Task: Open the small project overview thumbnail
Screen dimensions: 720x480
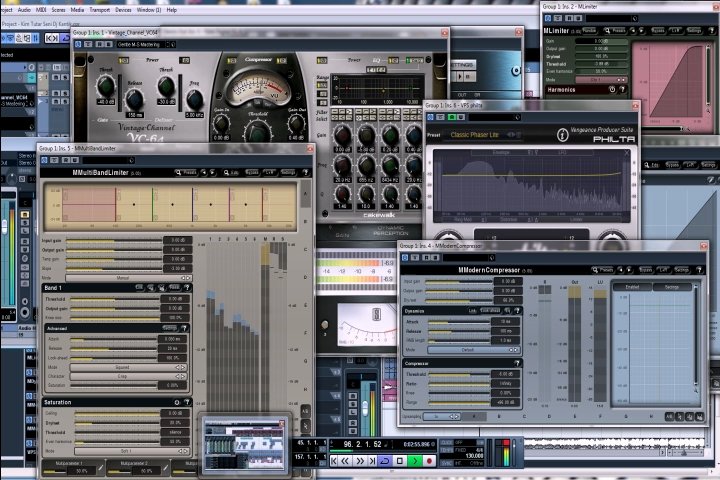Action: coord(244,444)
